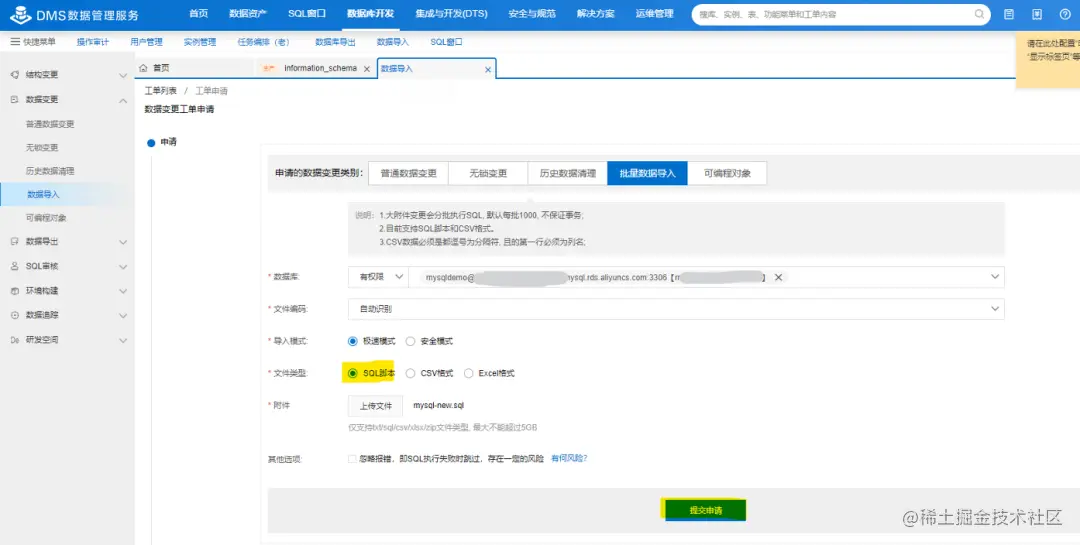Select SQL脚本 file type
Viewport: 1080px width, 545px height.
click(x=353, y=373)
